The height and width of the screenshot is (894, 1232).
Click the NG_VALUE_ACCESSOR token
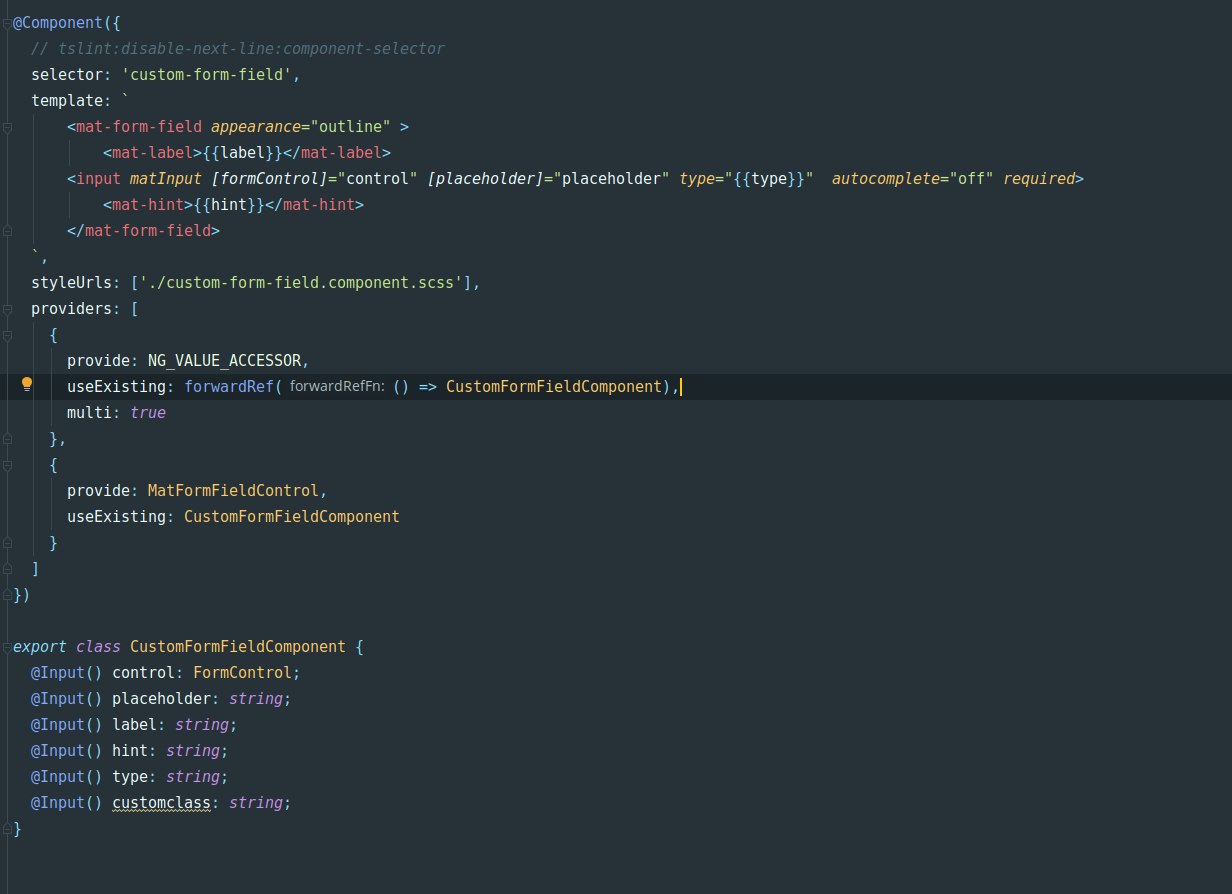tap(230, 361)
